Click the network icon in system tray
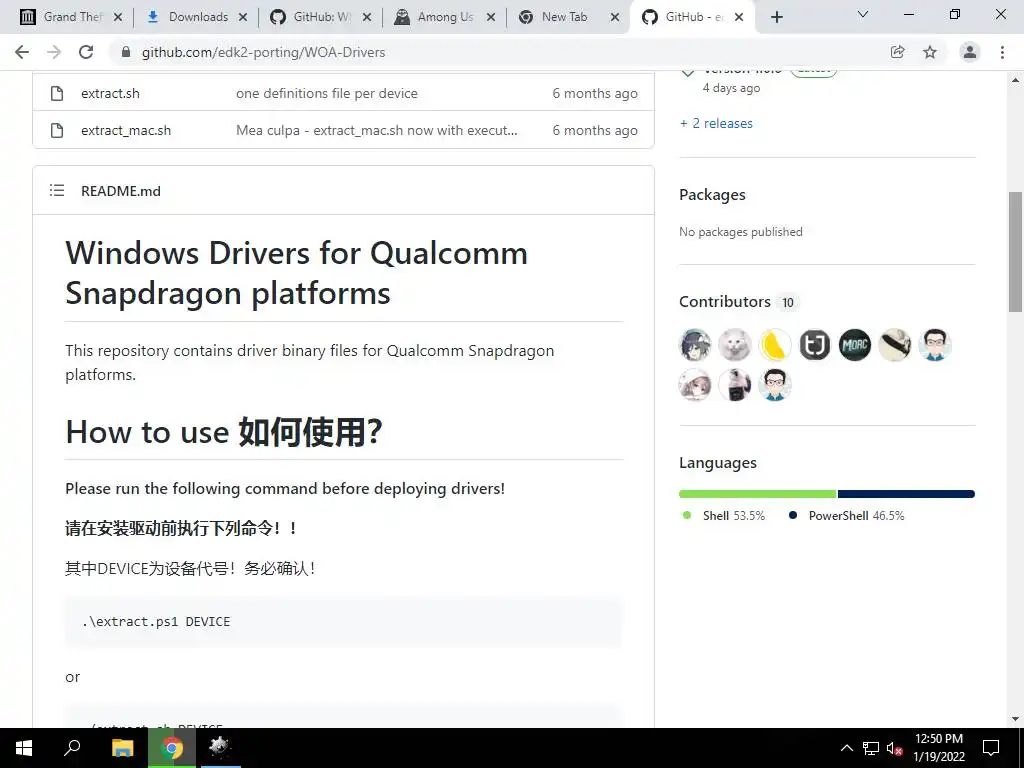The height and width of the screenshot is (768, 1024). pyautogui.click(x=871, y=748)
